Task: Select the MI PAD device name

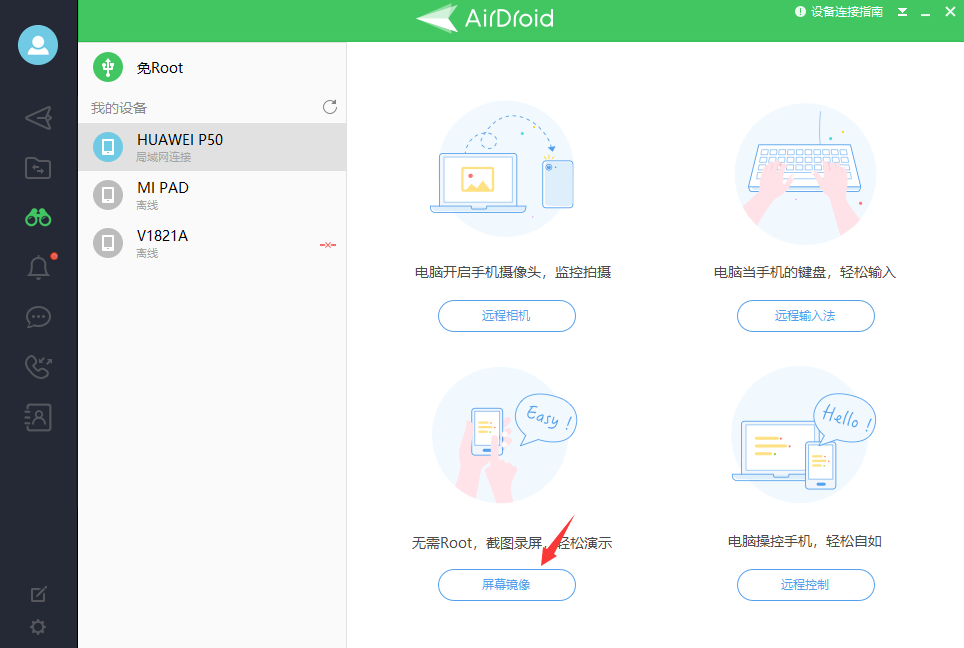Action: [x=162, y=188]
